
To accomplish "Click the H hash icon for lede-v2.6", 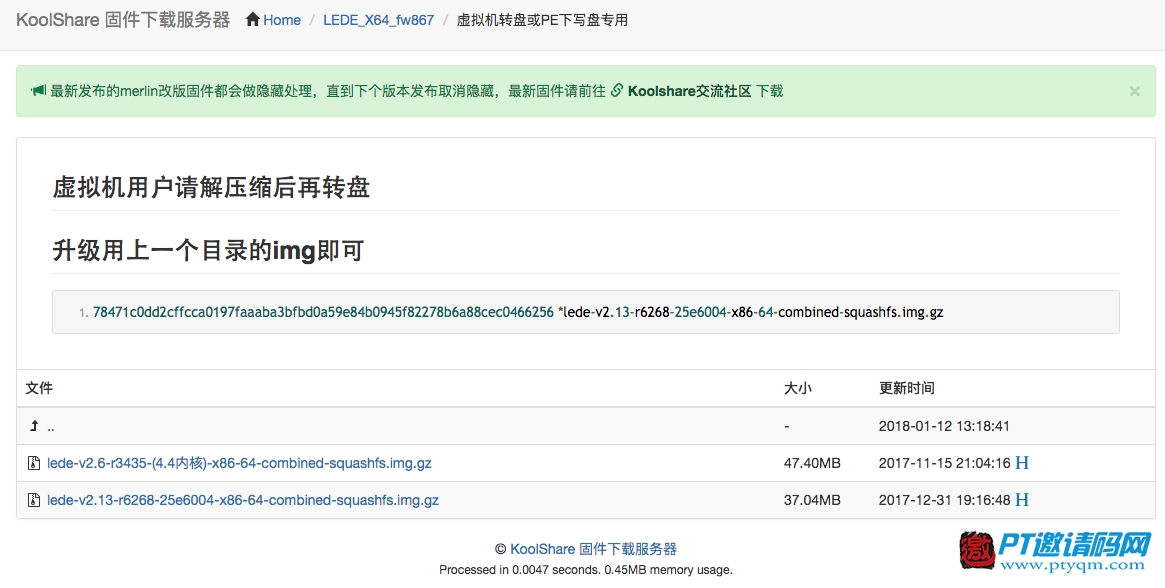I will click(1022, 463).
